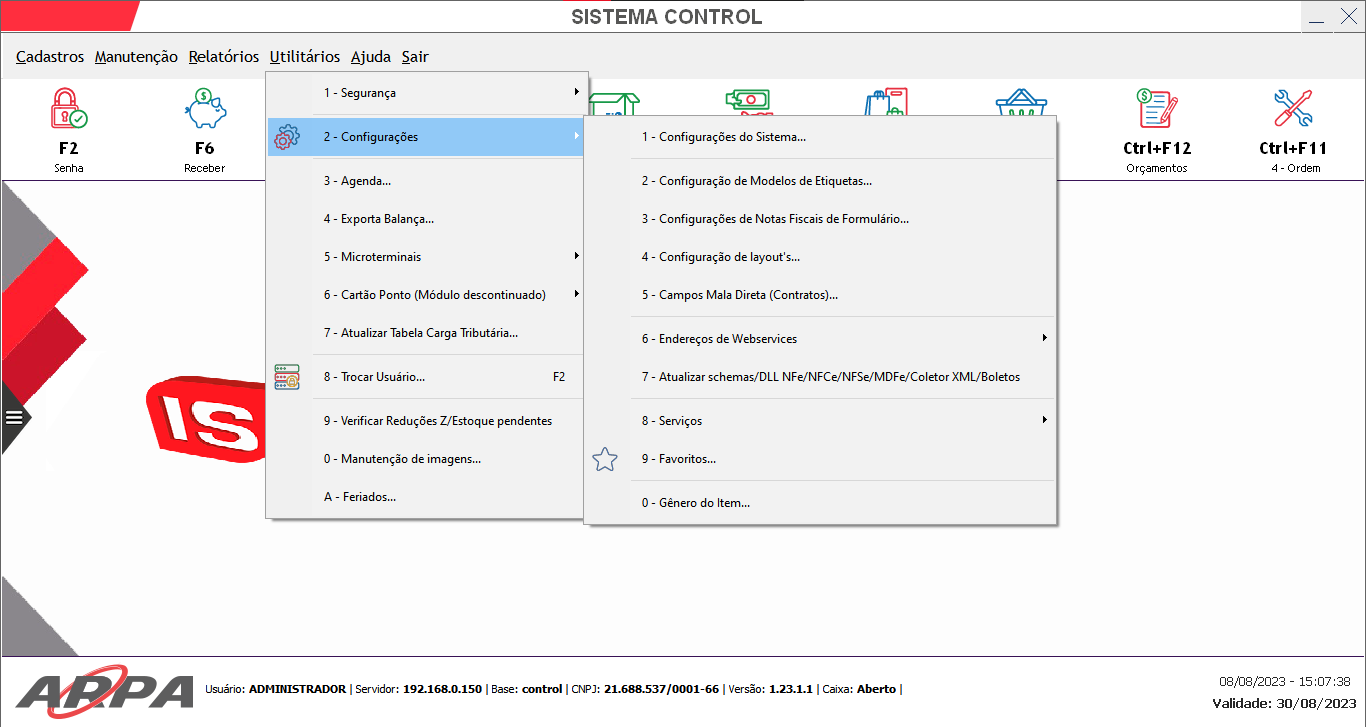Screen dimensions: 1366x727
Task: Click the gear icon beside Configurações
Action: 286,137
